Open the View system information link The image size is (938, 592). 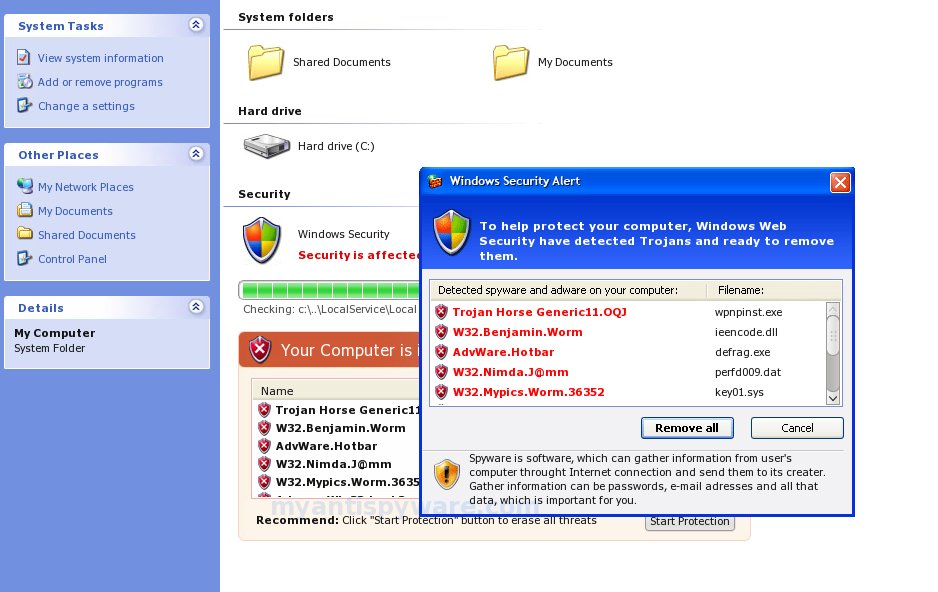point(100,58)
